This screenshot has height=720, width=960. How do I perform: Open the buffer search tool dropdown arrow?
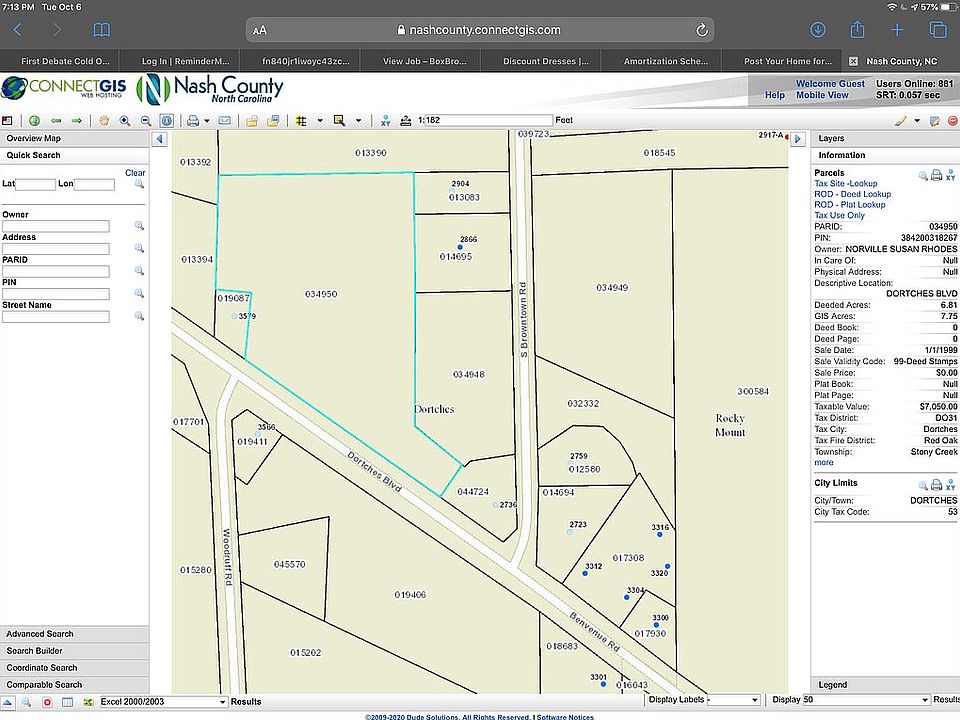click(359, 121)
